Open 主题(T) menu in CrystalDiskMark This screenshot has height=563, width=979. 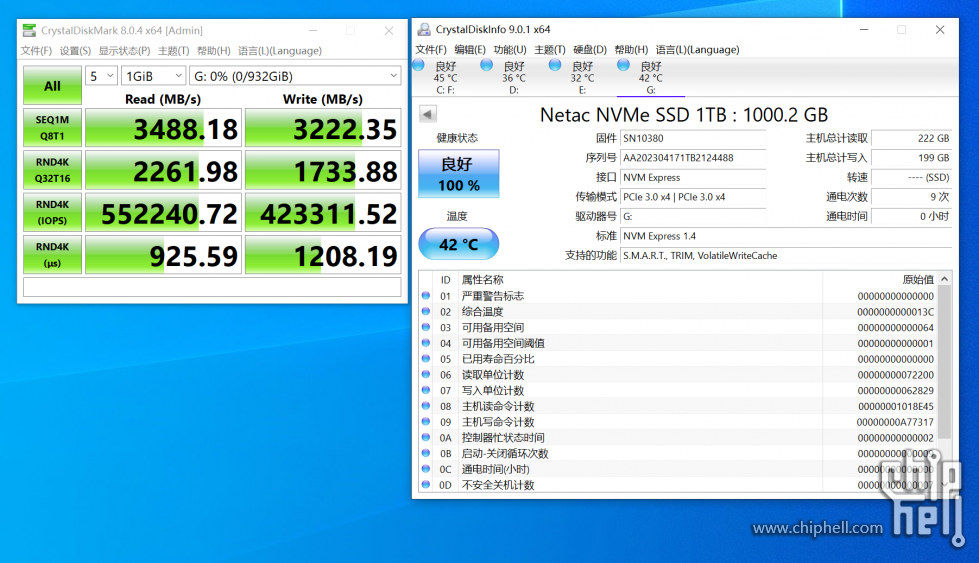coord(174,51)
